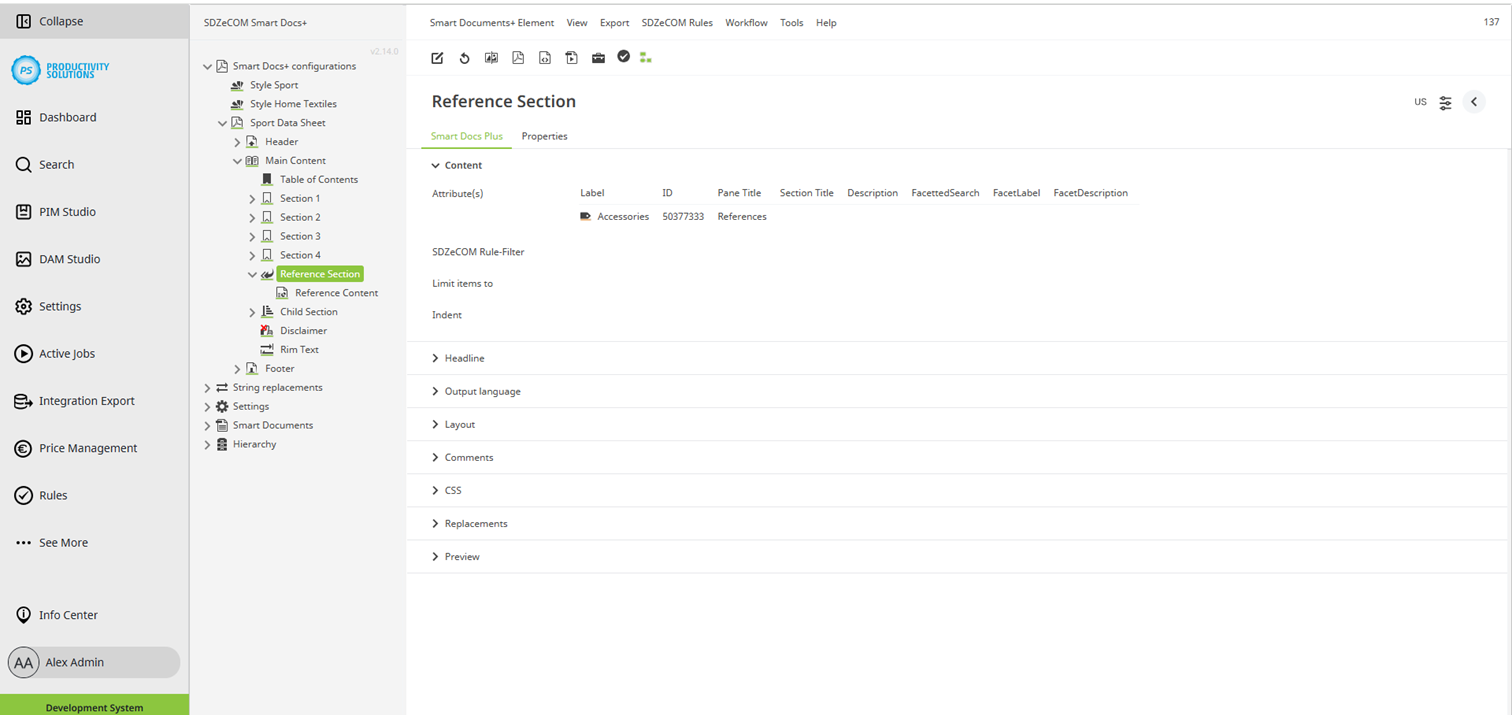Viewport: 1512px width, 715px height.
Task: Switch to the Properties tab
Action: (544, 136)
